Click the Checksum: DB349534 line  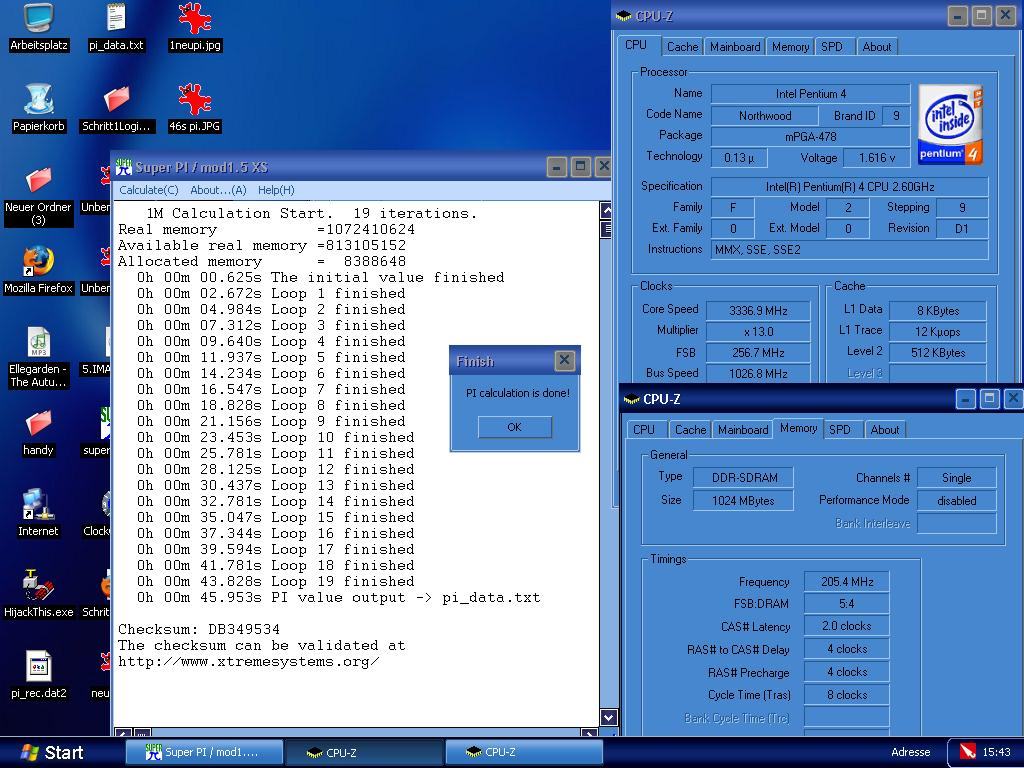[x=199, y=630]
